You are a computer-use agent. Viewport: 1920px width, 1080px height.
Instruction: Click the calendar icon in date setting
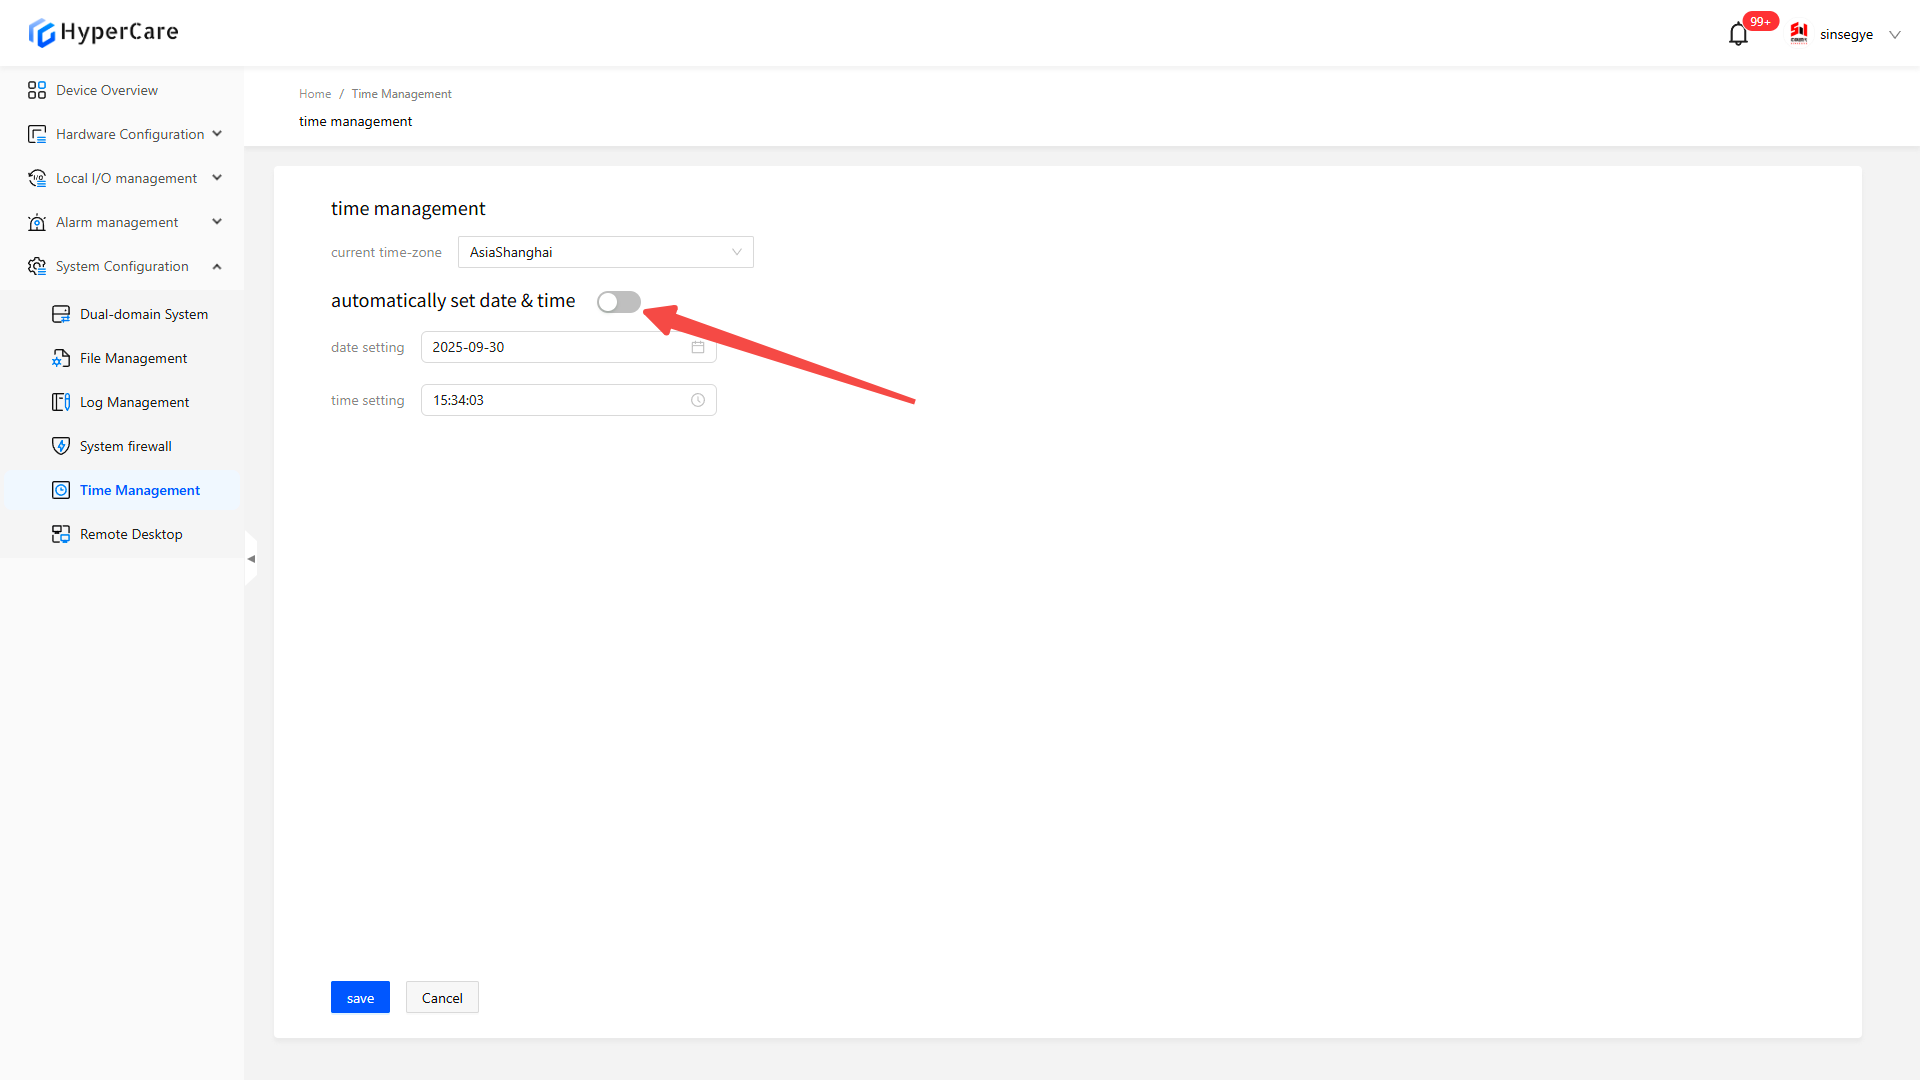(698, 347)
